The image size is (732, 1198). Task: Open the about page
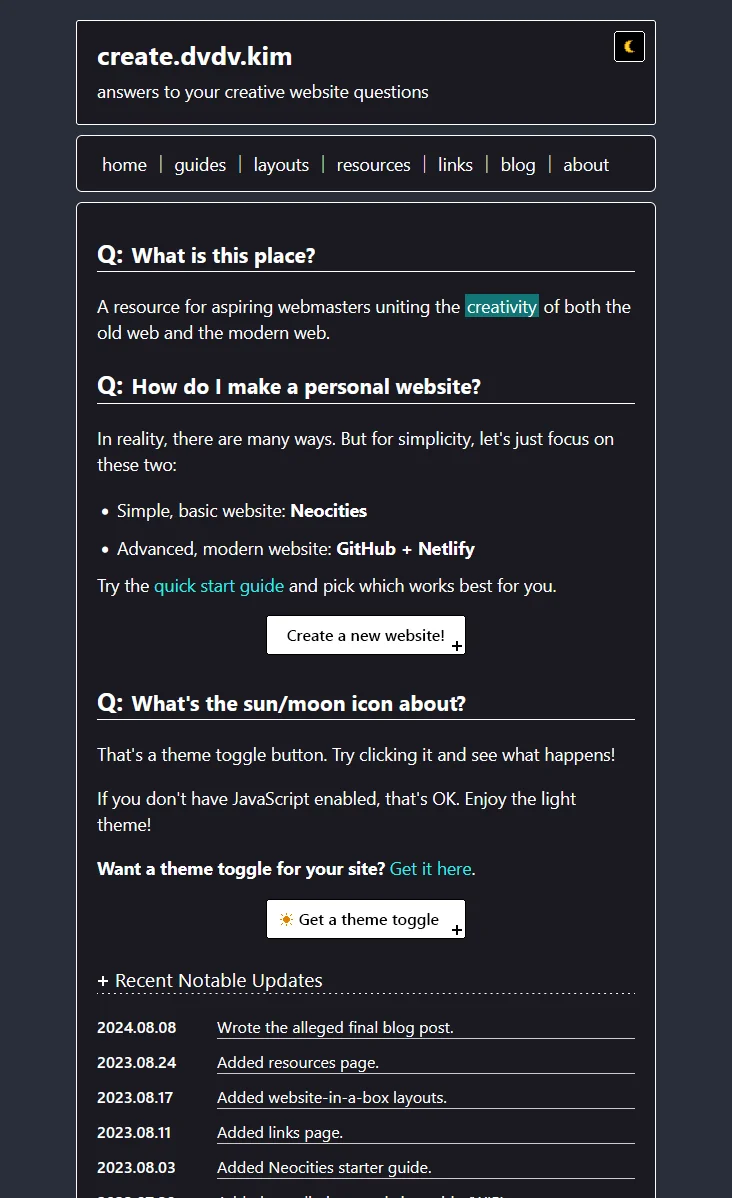pos(586,164)
